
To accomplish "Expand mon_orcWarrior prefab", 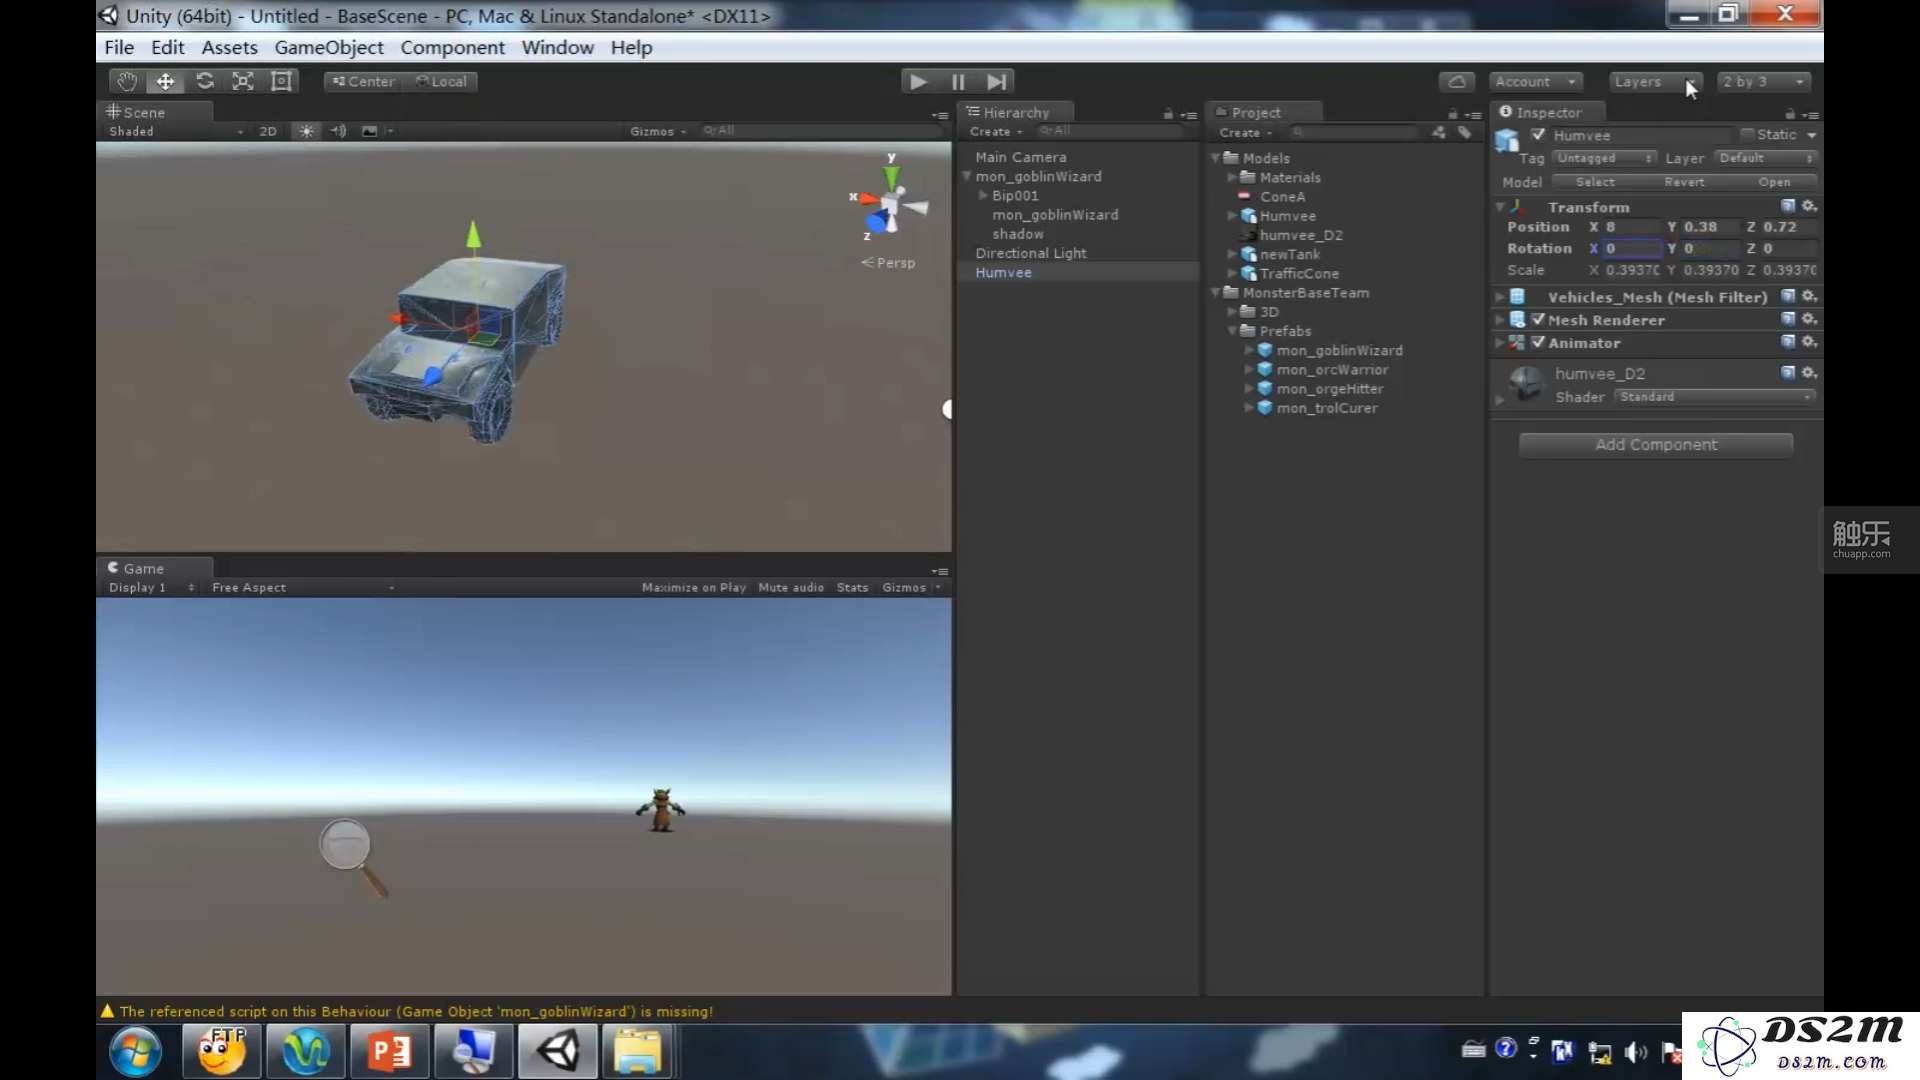I will [x=1249, y=370].
